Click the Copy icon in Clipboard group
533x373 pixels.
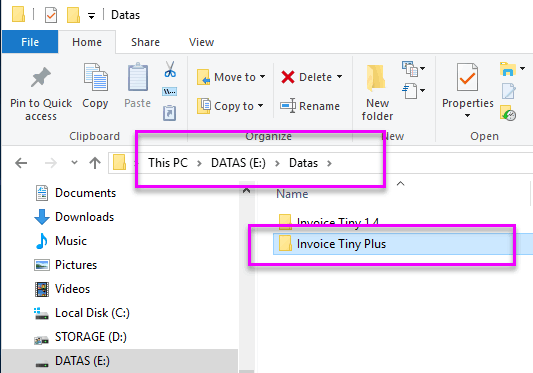click(x=96, y=77)
